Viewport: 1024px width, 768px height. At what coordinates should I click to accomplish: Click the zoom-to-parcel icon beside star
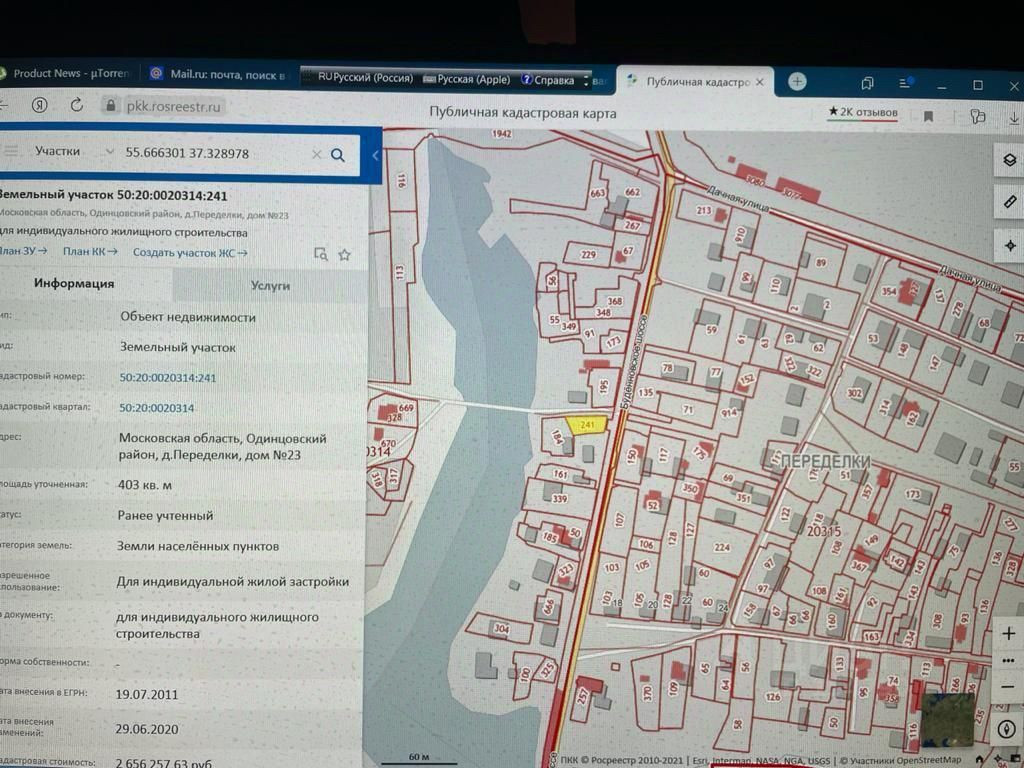[321, 254]
